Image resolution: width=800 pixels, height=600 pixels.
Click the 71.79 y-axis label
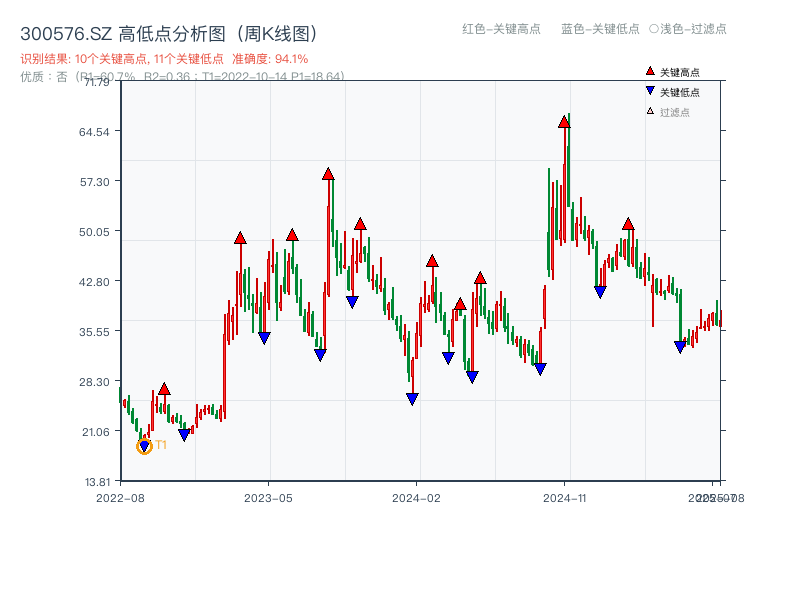click(x=95, y=84)
